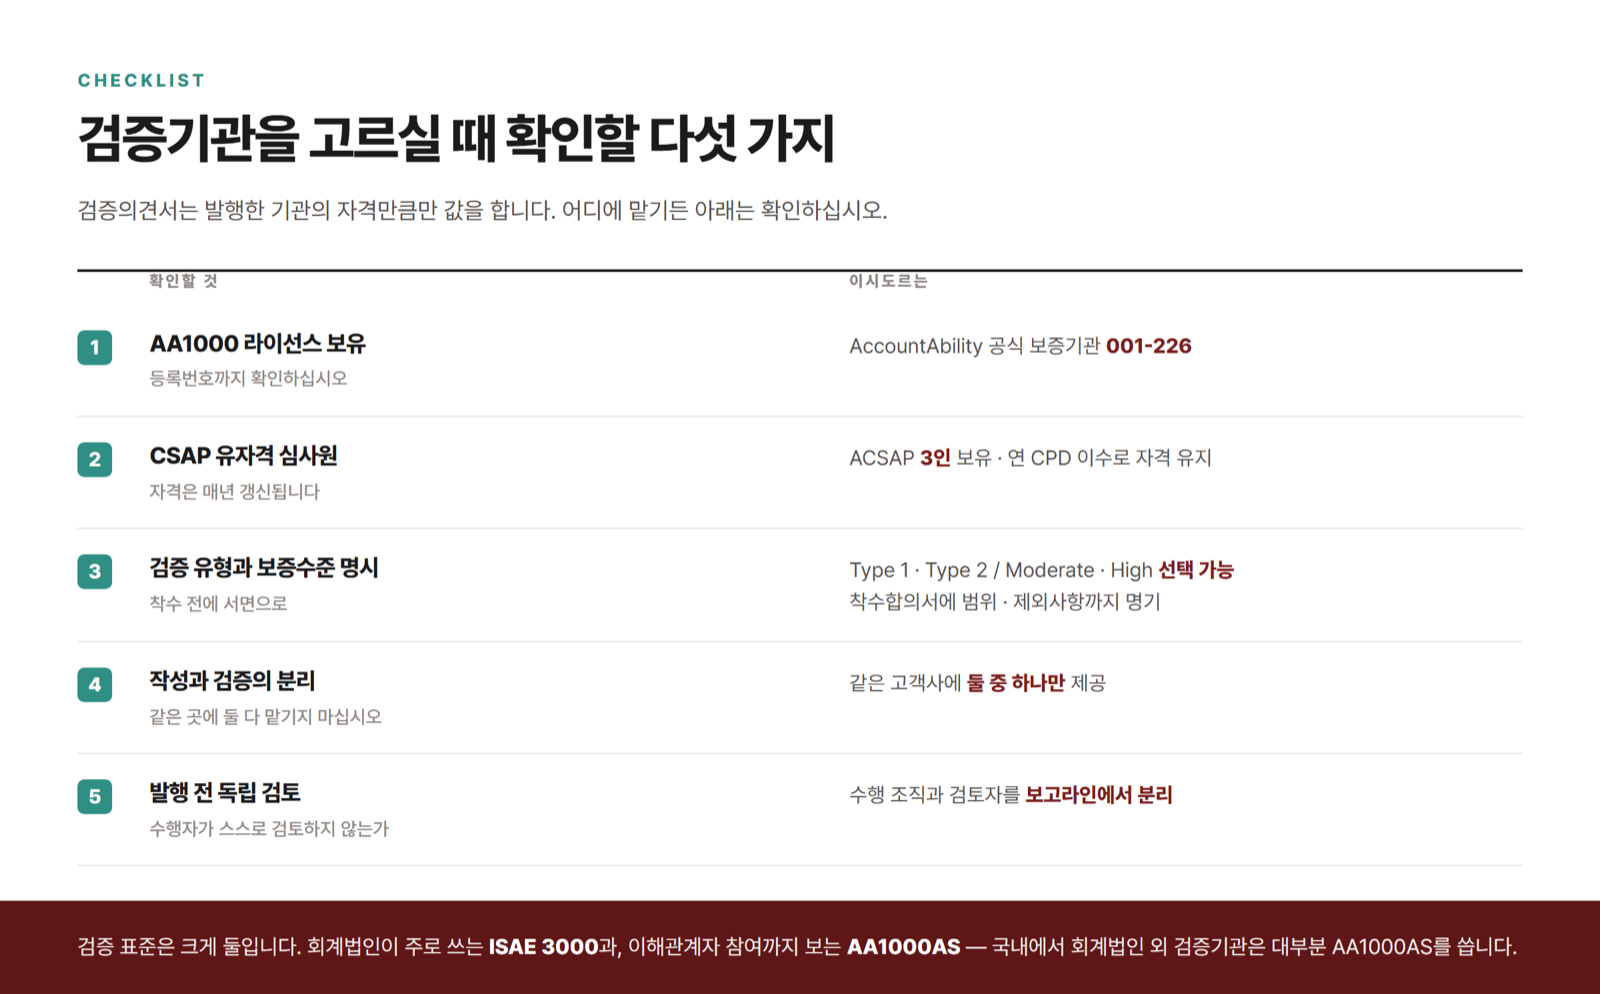The width and height of the screenshot is (1600, 994).
Task: Click the green number 5 badge
Action: pos(95,796)
